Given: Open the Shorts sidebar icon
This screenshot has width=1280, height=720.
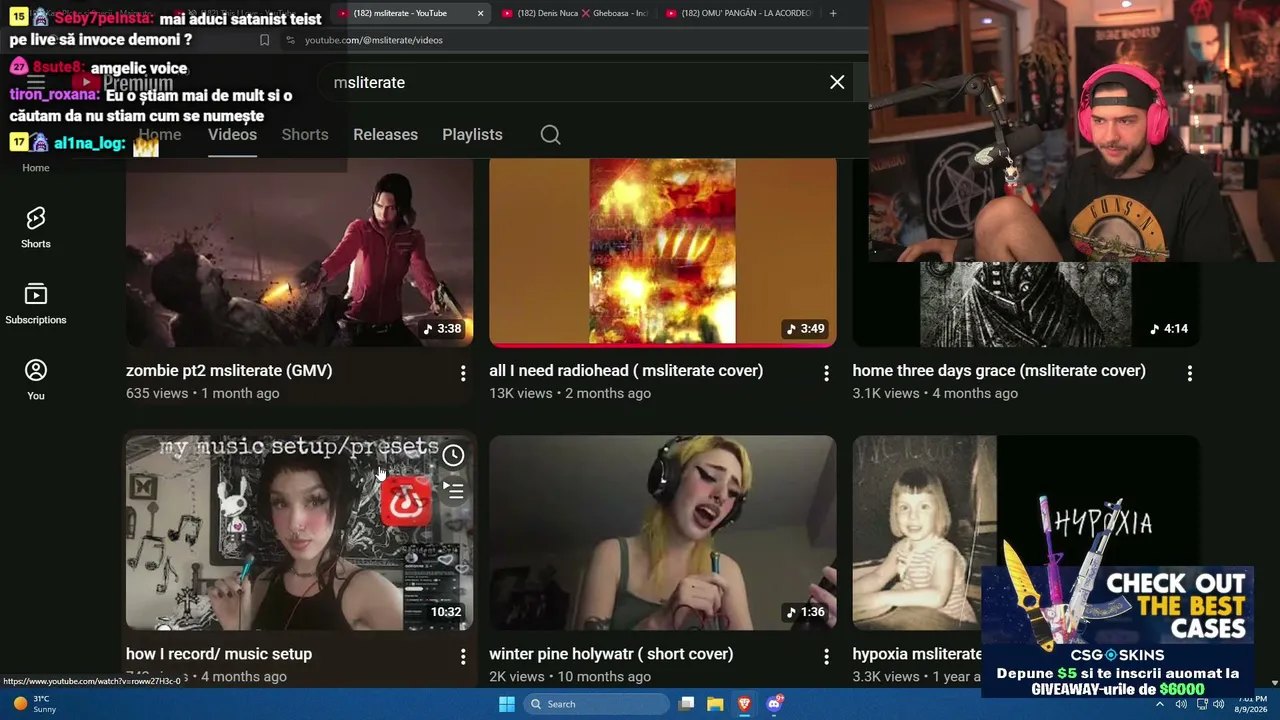Looking at the screenshot, I should click(36, 227).
